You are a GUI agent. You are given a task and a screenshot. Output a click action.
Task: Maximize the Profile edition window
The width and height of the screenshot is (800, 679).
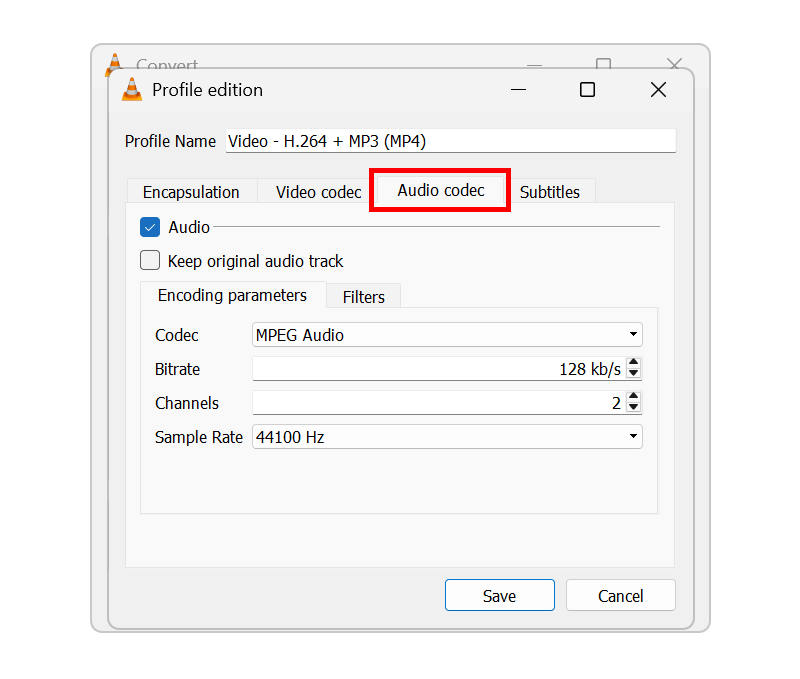pos(588,90)
